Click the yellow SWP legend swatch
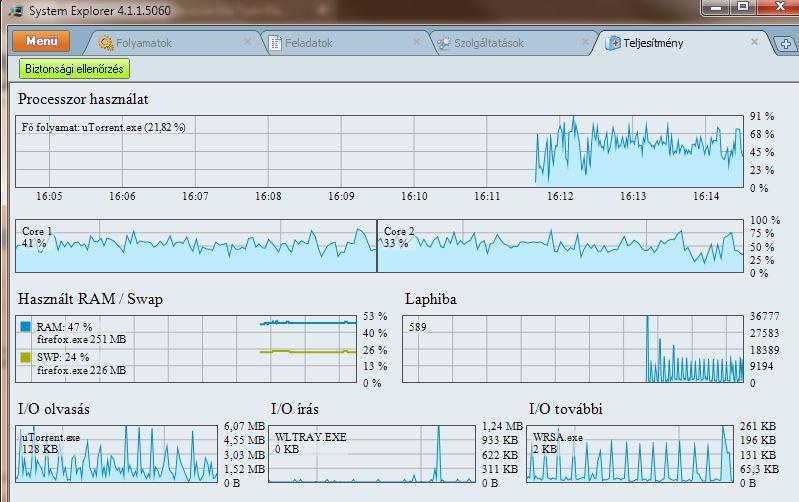Screen dimensions: 799x502 click(x=25, y=357)
